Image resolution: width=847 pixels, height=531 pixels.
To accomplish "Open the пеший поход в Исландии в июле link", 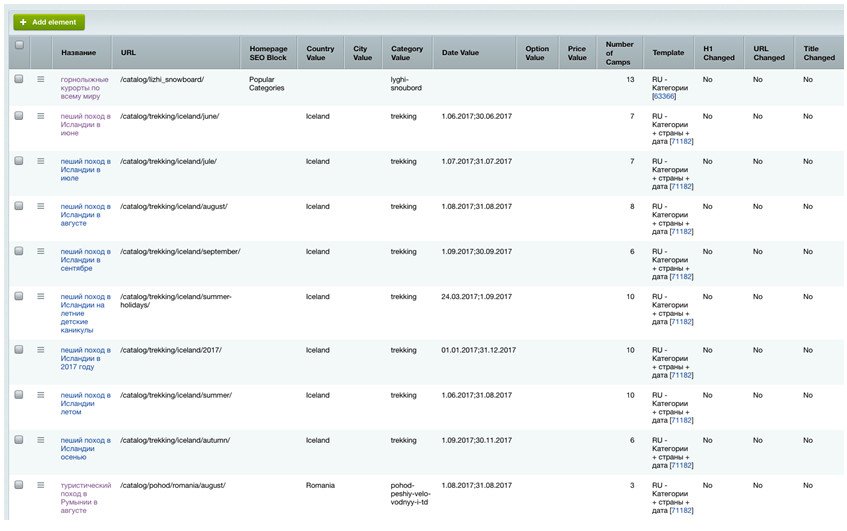I will (x=85, y=170).
